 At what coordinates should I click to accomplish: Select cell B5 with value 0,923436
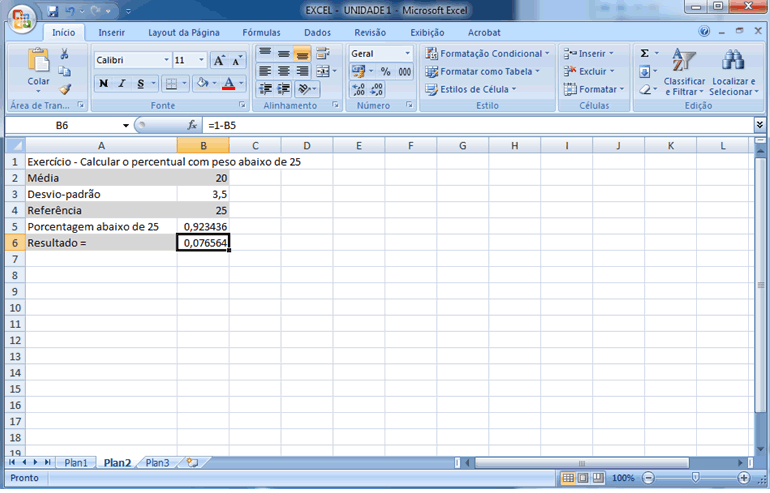coord(203,227)
